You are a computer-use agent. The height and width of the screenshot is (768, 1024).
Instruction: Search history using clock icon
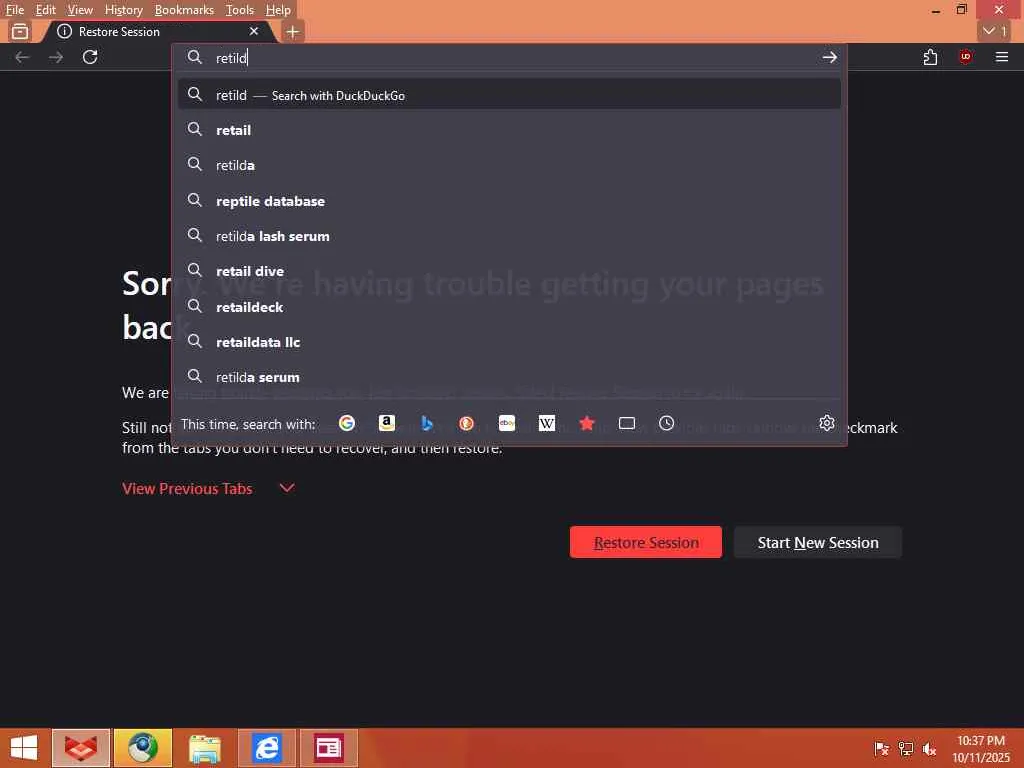(x=666, y=423)
